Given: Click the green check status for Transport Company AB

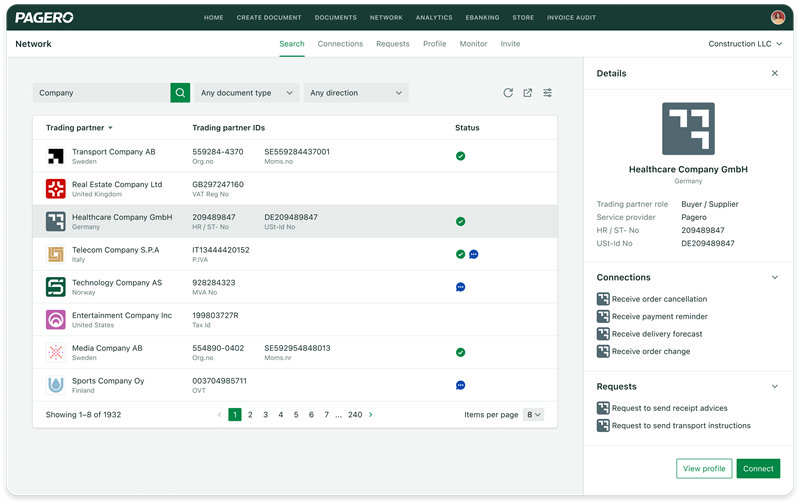Looking at the screenshot, I should (460, 156).
